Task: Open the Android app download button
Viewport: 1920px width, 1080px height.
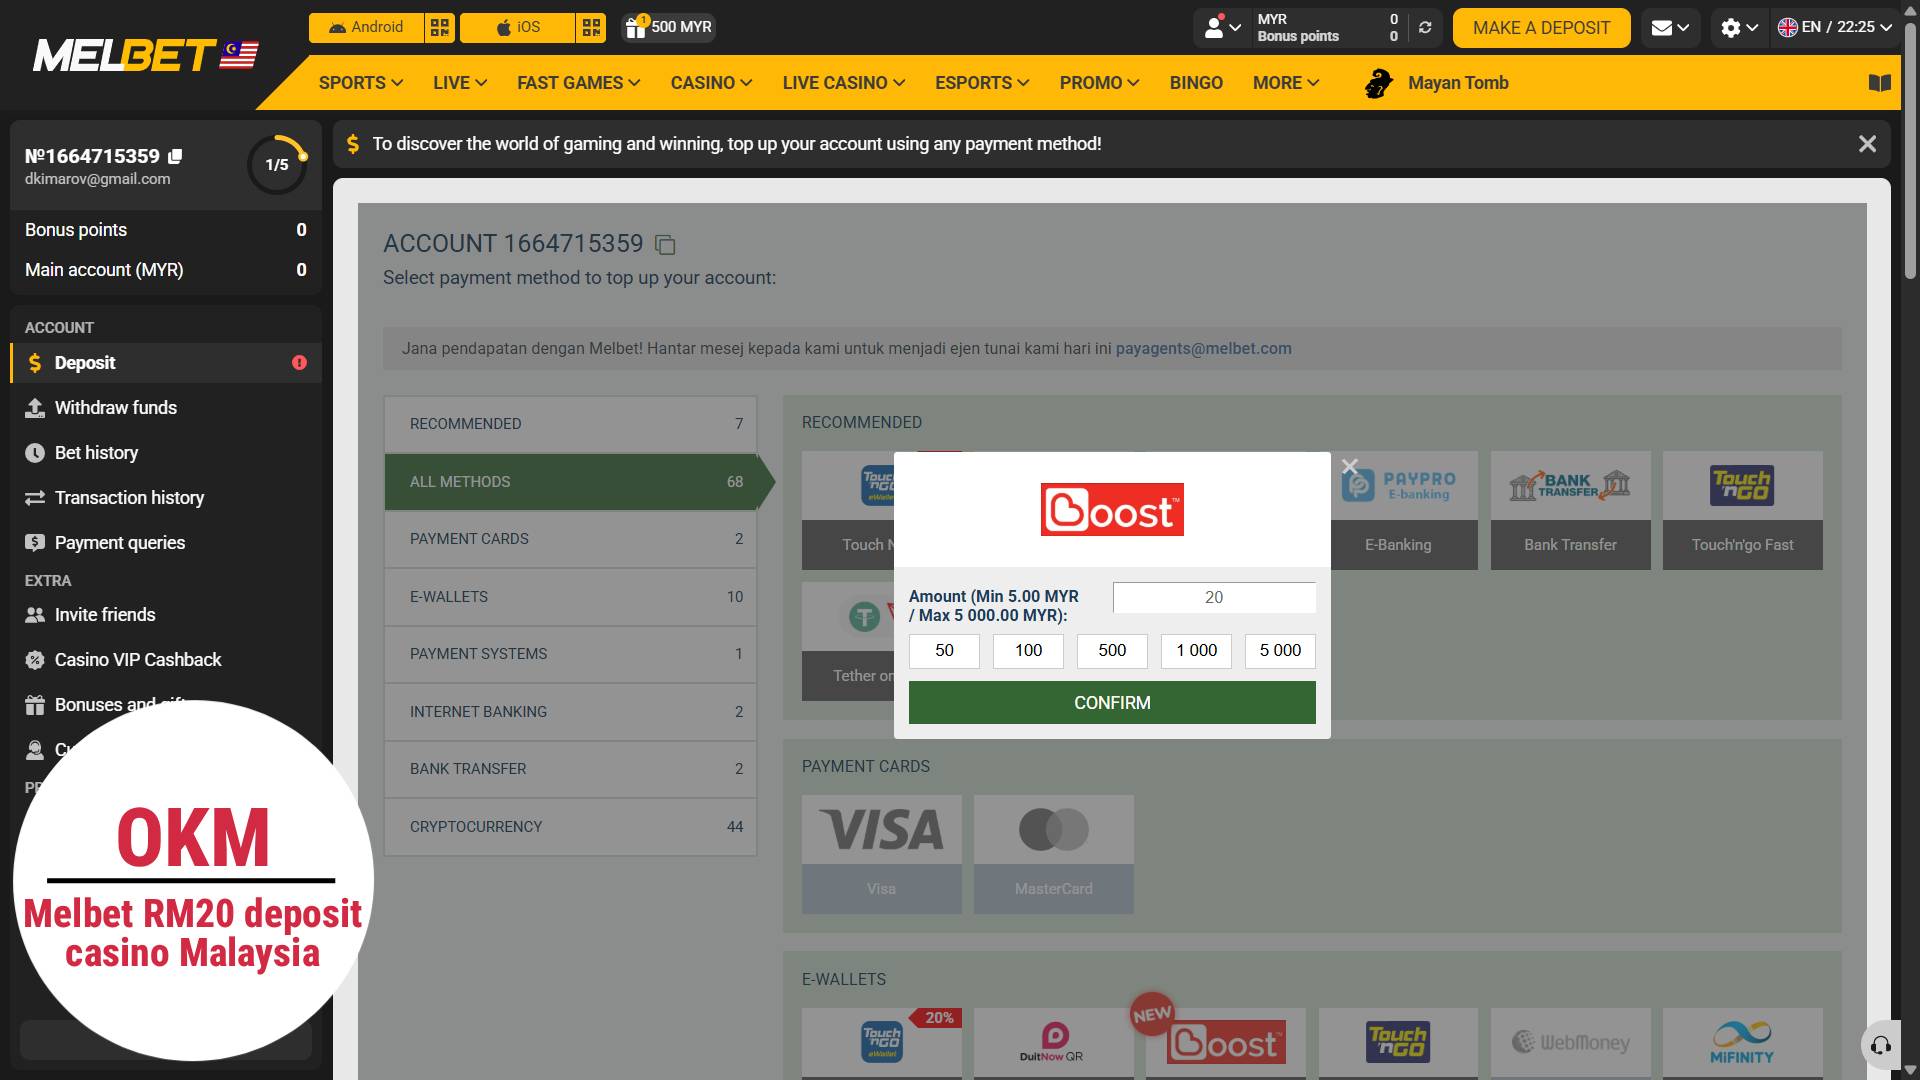Action: pyautogui.click(x=366, y=27)
